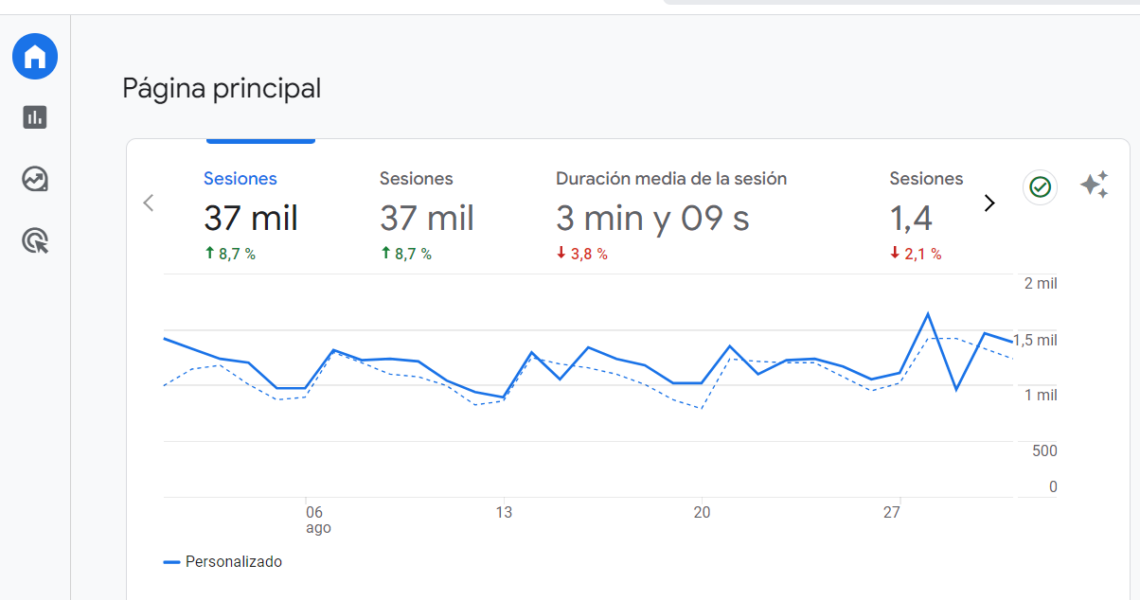Viewport: 1140px width, 600px height.
Task: Open the Explore trend icon in sidebar
Action: click(x=35, y=179)
